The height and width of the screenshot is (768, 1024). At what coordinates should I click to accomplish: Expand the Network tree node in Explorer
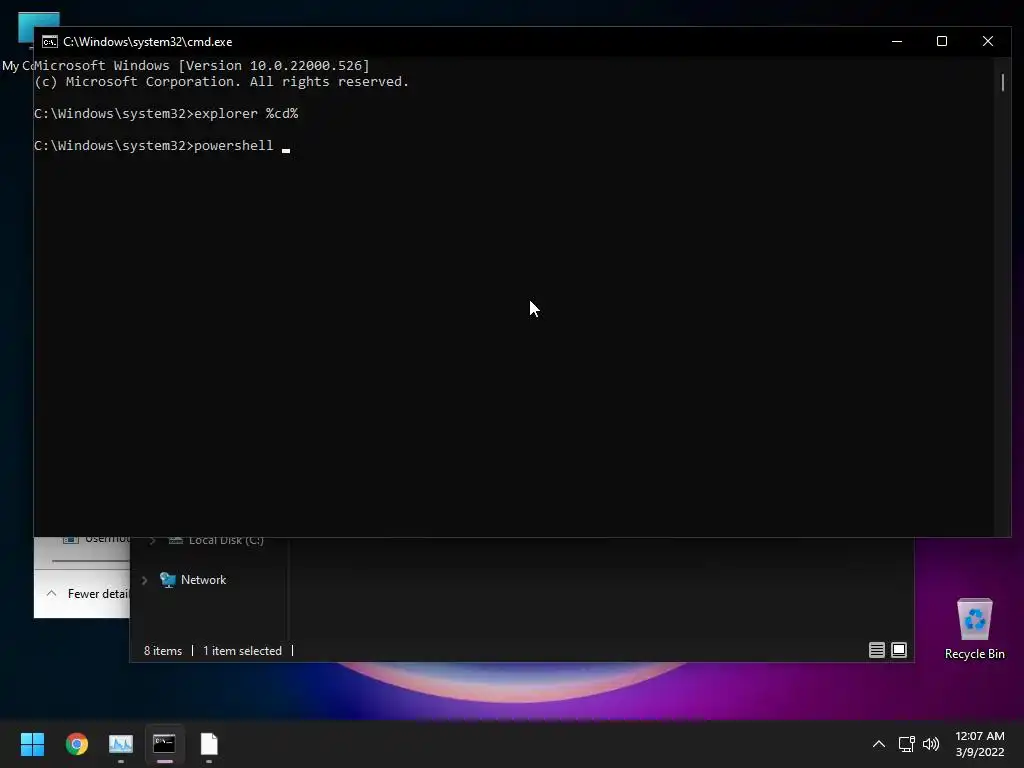144,580
